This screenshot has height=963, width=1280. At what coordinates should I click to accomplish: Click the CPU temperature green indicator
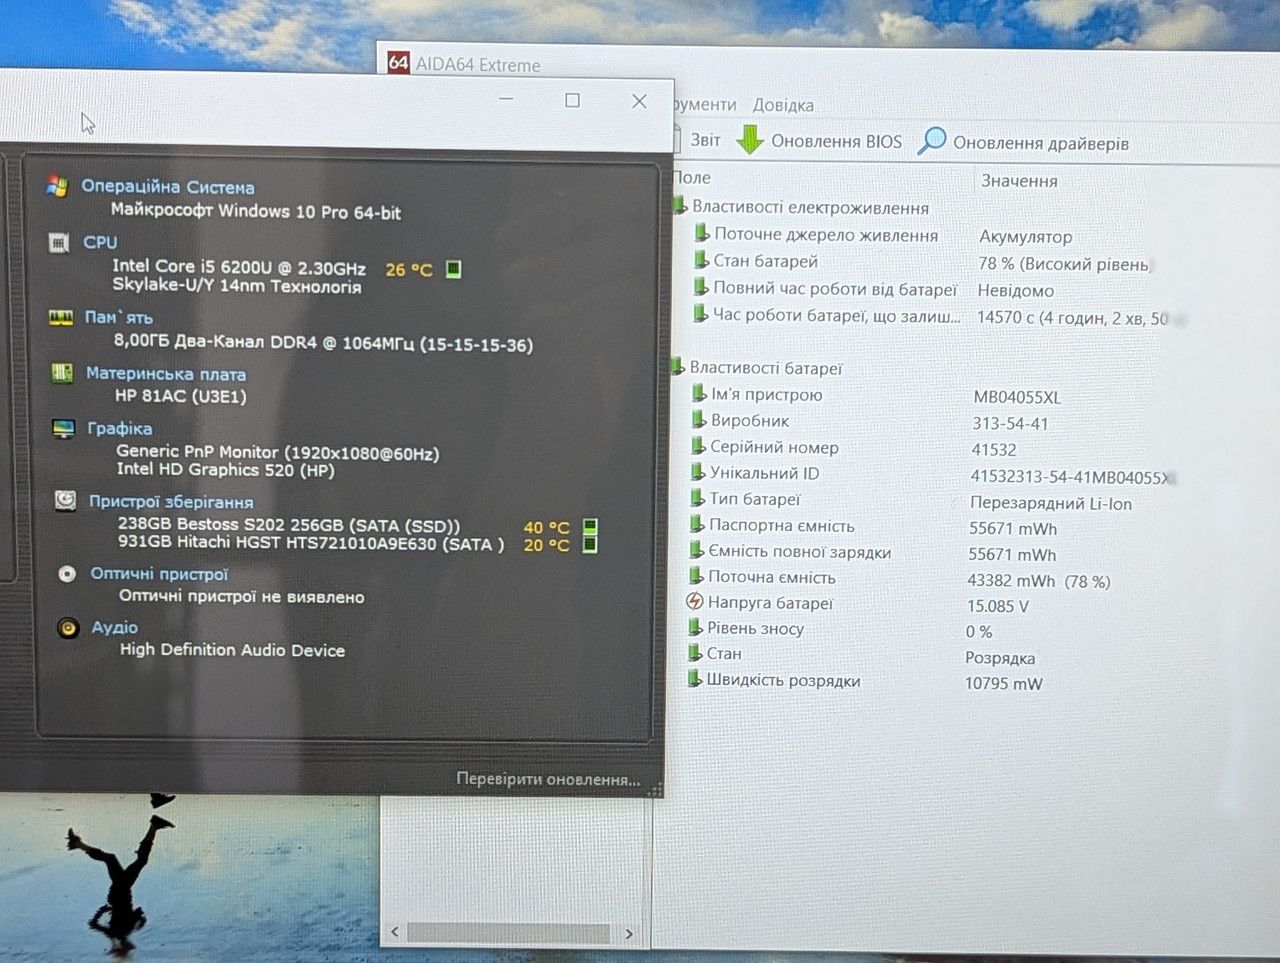[x=453, y=269]
